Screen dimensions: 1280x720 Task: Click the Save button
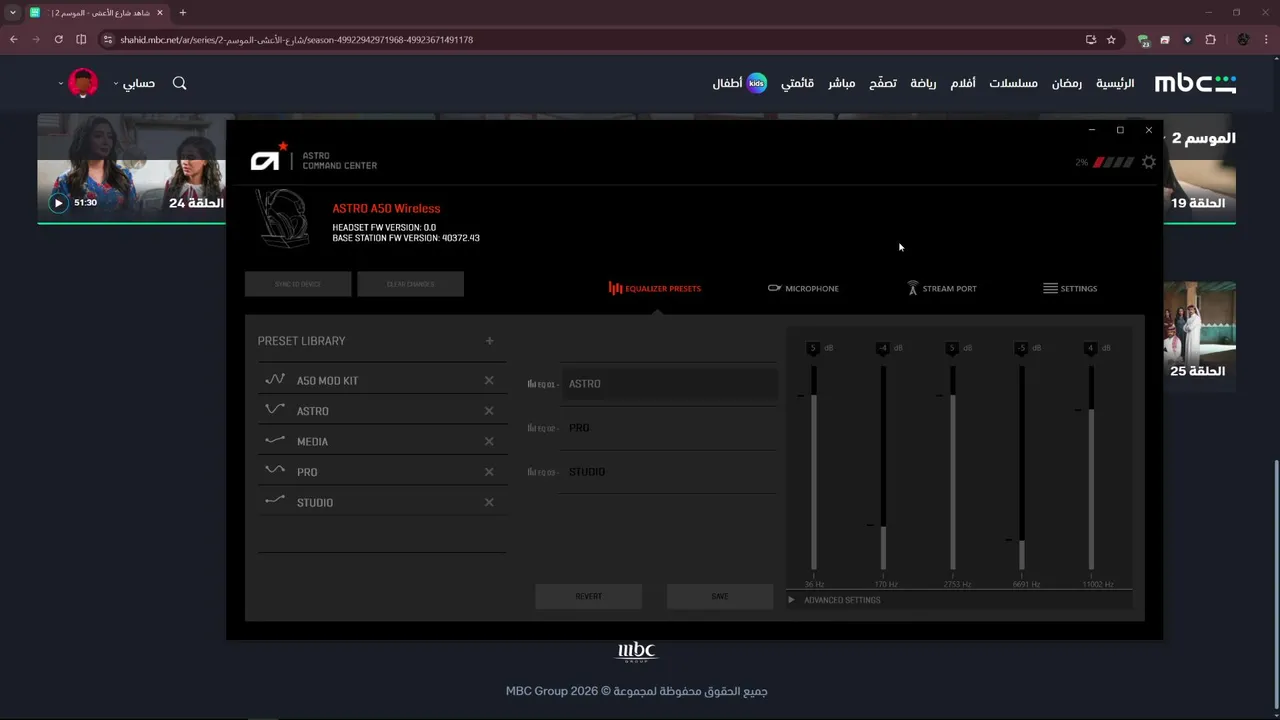click(720, 596)
